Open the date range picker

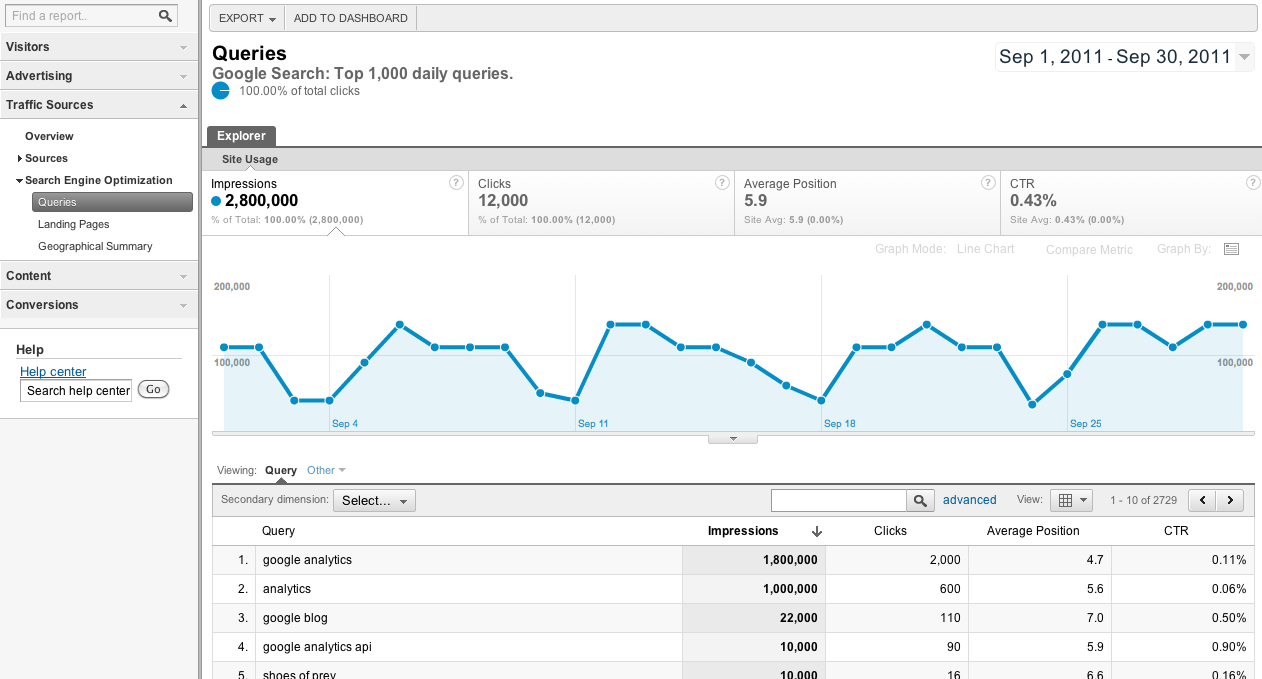click(x=1124, y=57)
